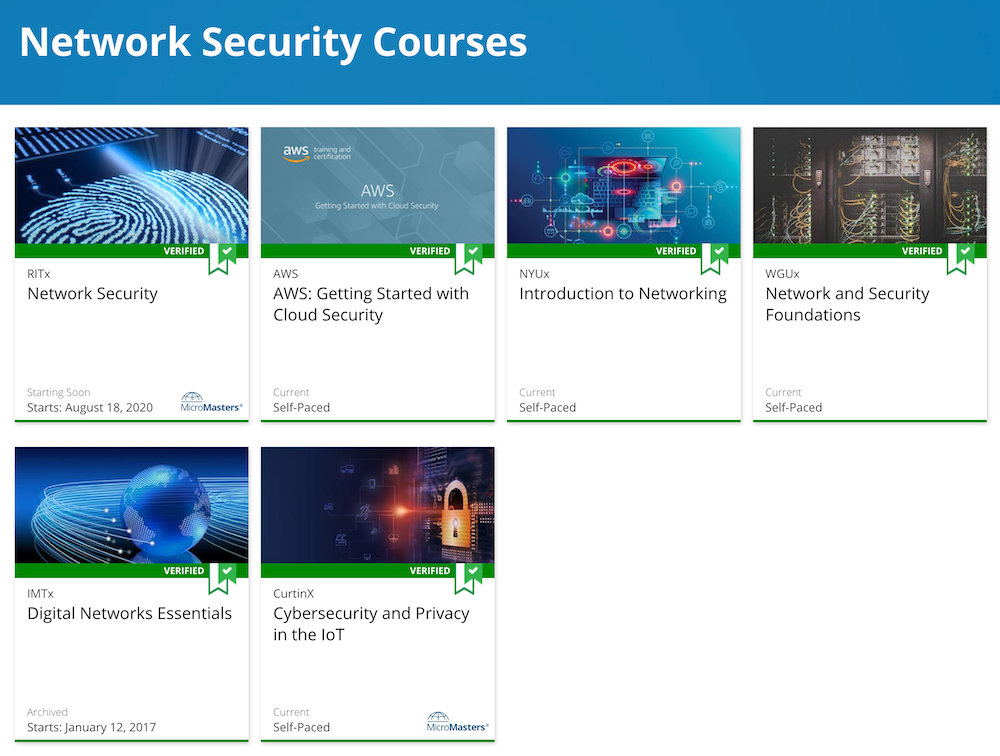Click the WGUx provider label
Screen dimensions: 1000x756
pos(782,274)
